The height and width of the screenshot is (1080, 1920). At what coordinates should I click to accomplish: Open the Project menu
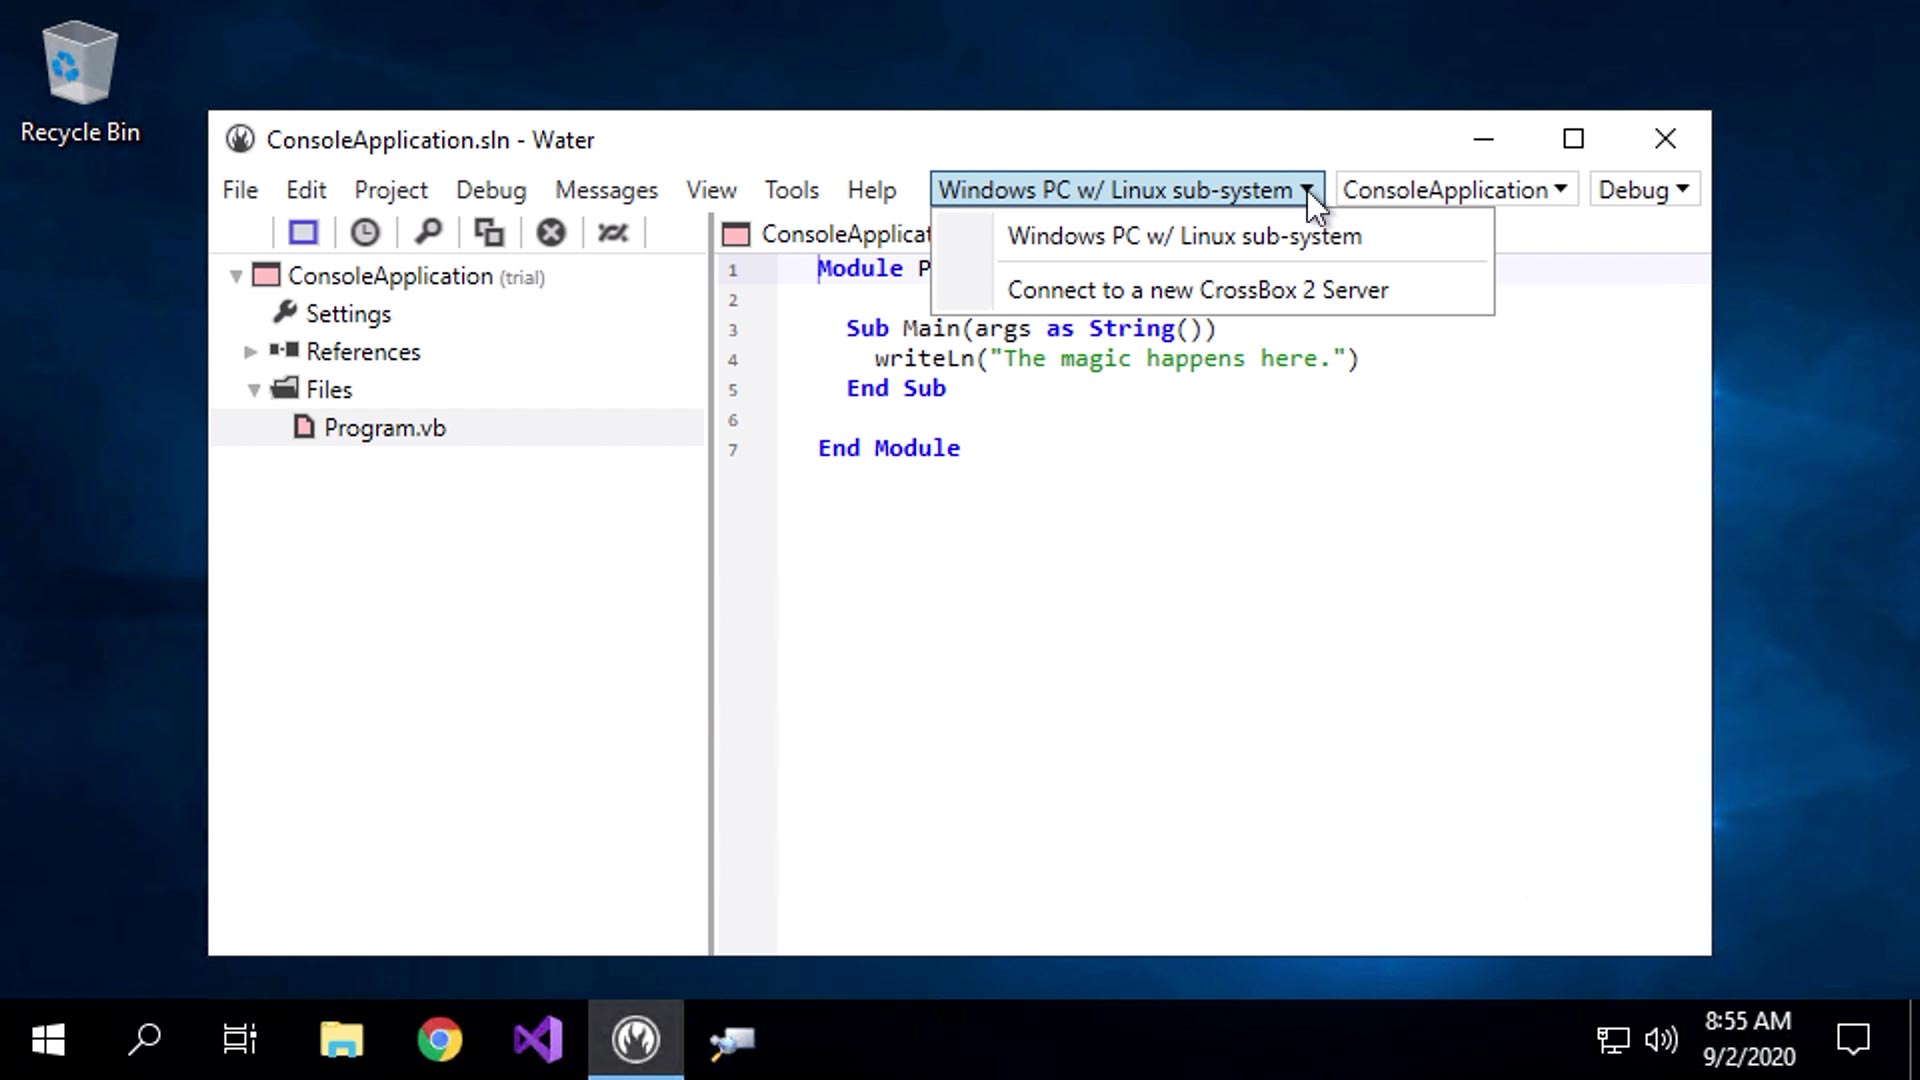(x=391, y=190)
